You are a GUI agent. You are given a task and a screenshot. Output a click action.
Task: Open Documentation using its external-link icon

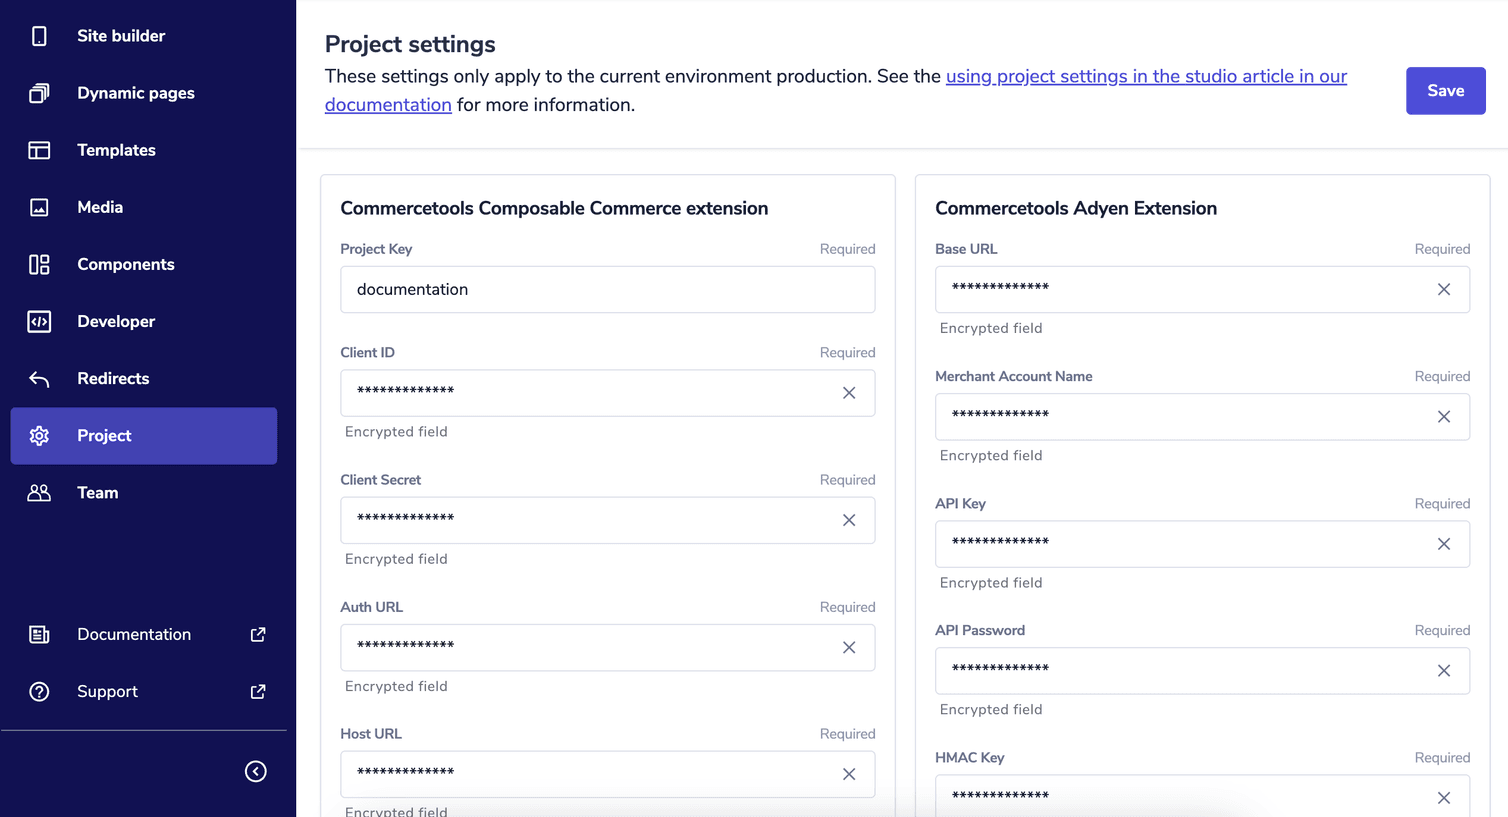tap(257, 634)
